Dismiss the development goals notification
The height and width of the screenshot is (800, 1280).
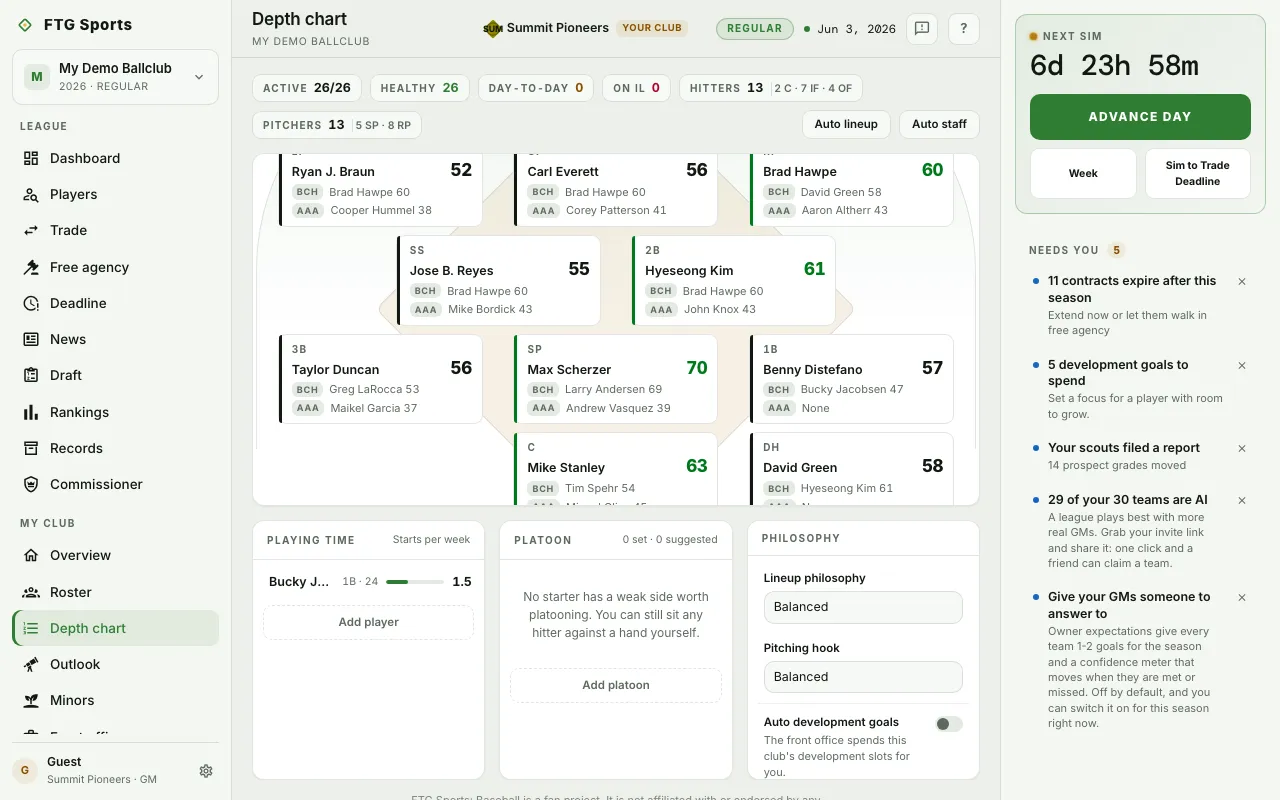pyautogui.click(x=1242, y=366)
